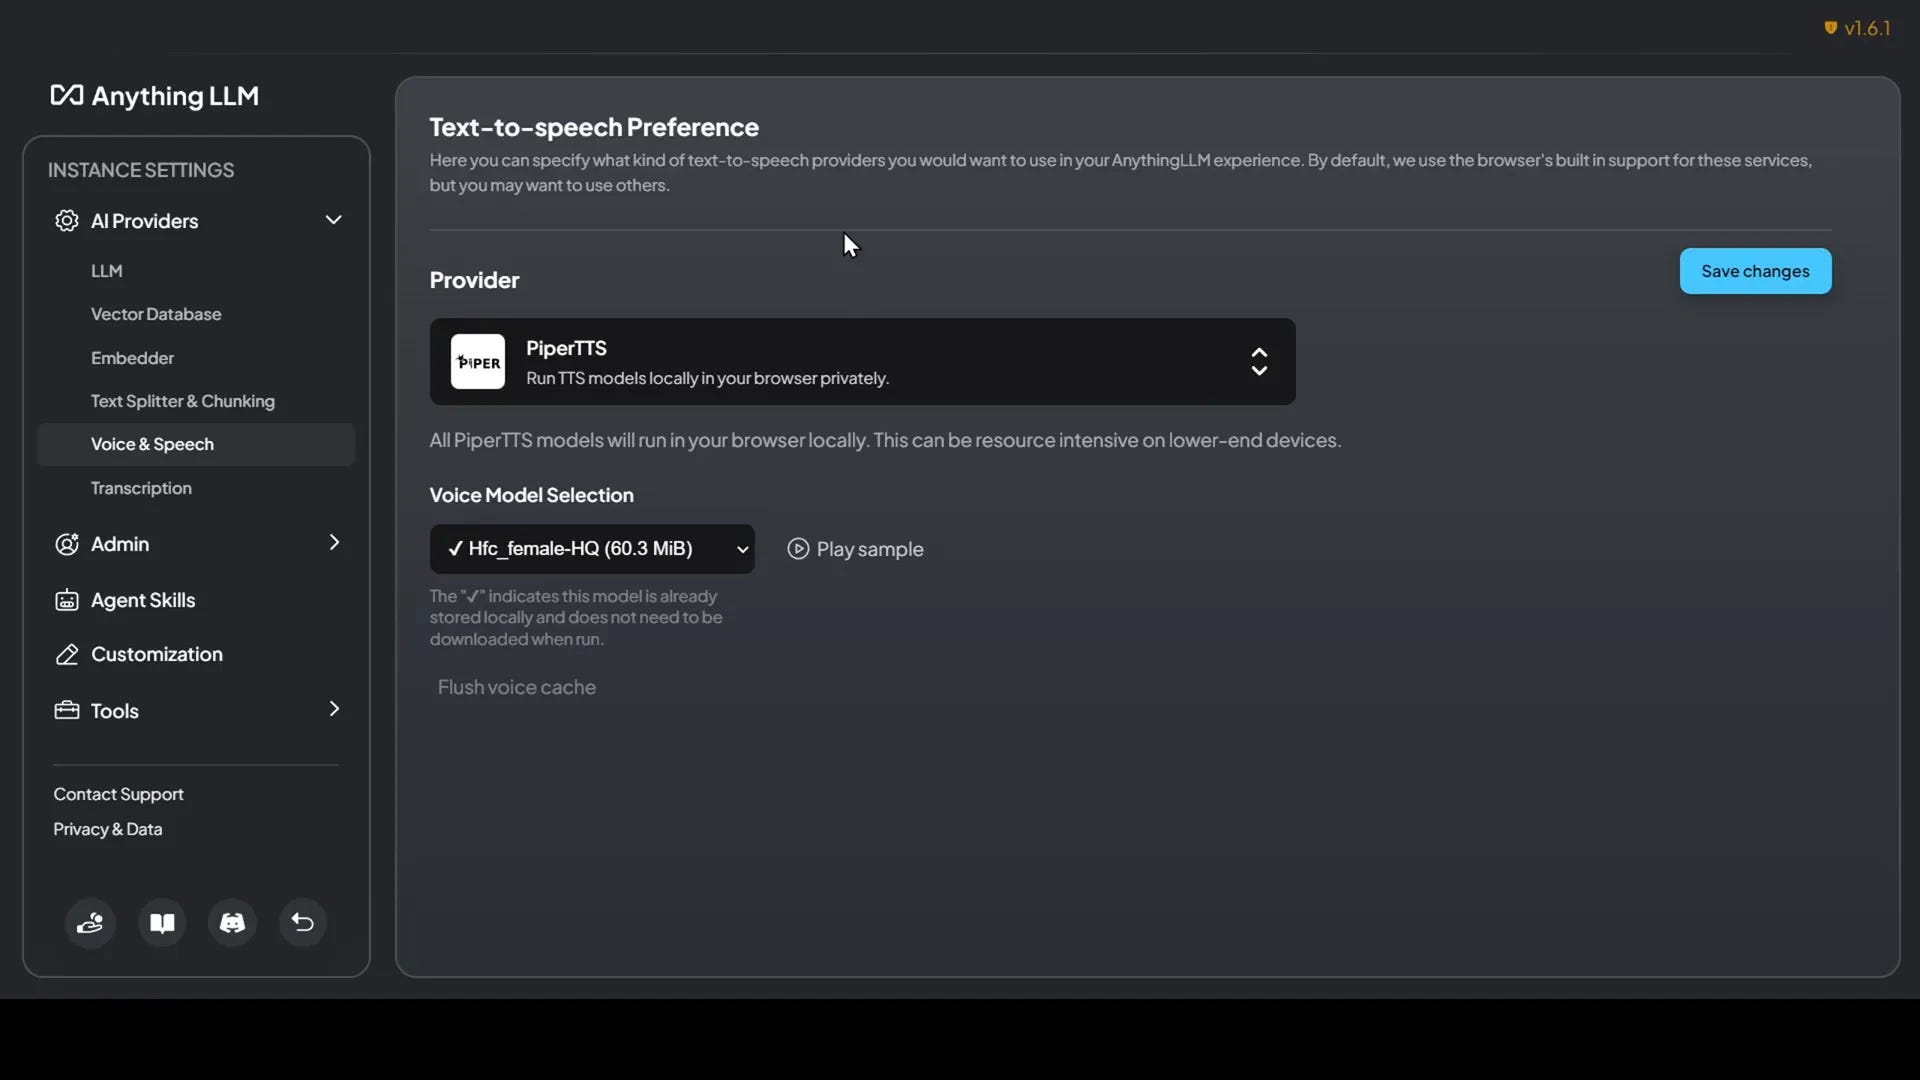Viewport: 1920px width, 1080px height.
Task: Open the Transcription settings page
Action: [141, 488]
